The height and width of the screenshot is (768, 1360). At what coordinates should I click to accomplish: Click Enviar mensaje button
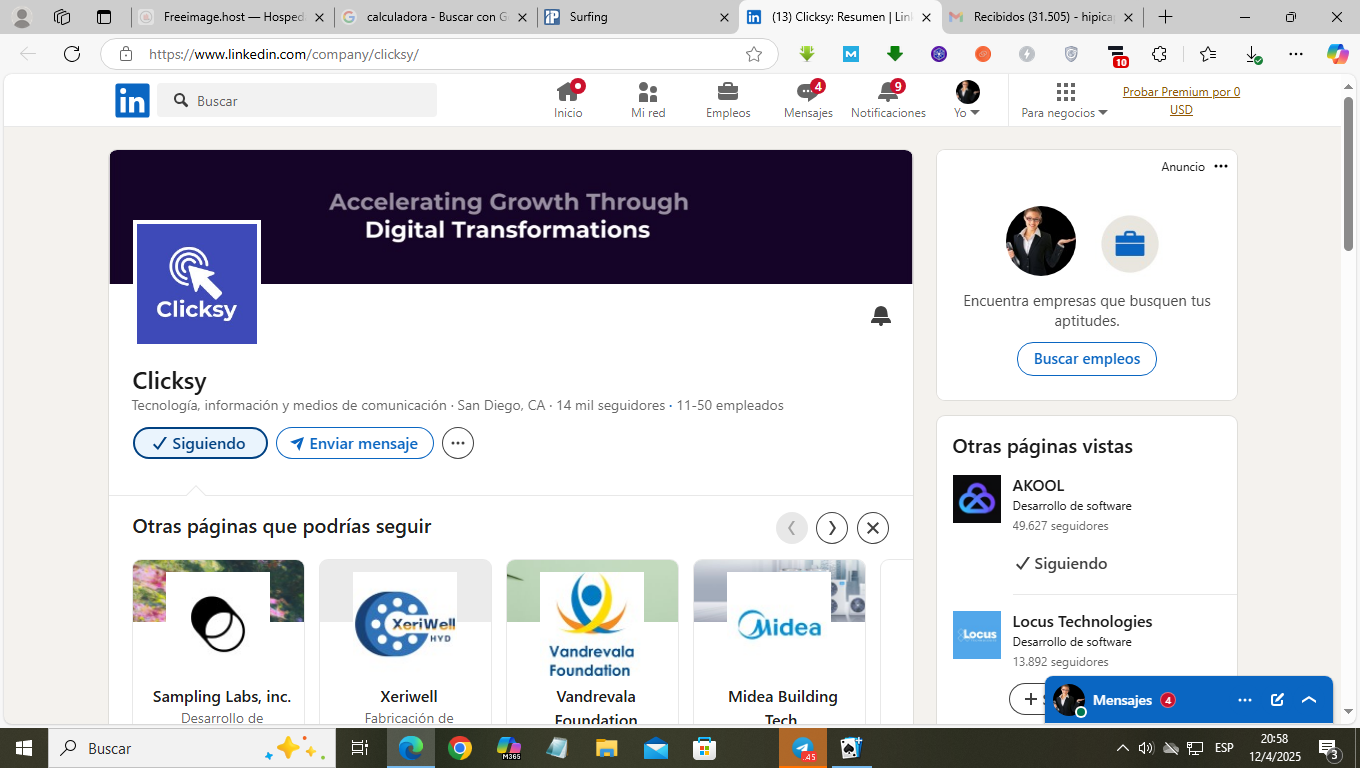click(x=355, y=443)
